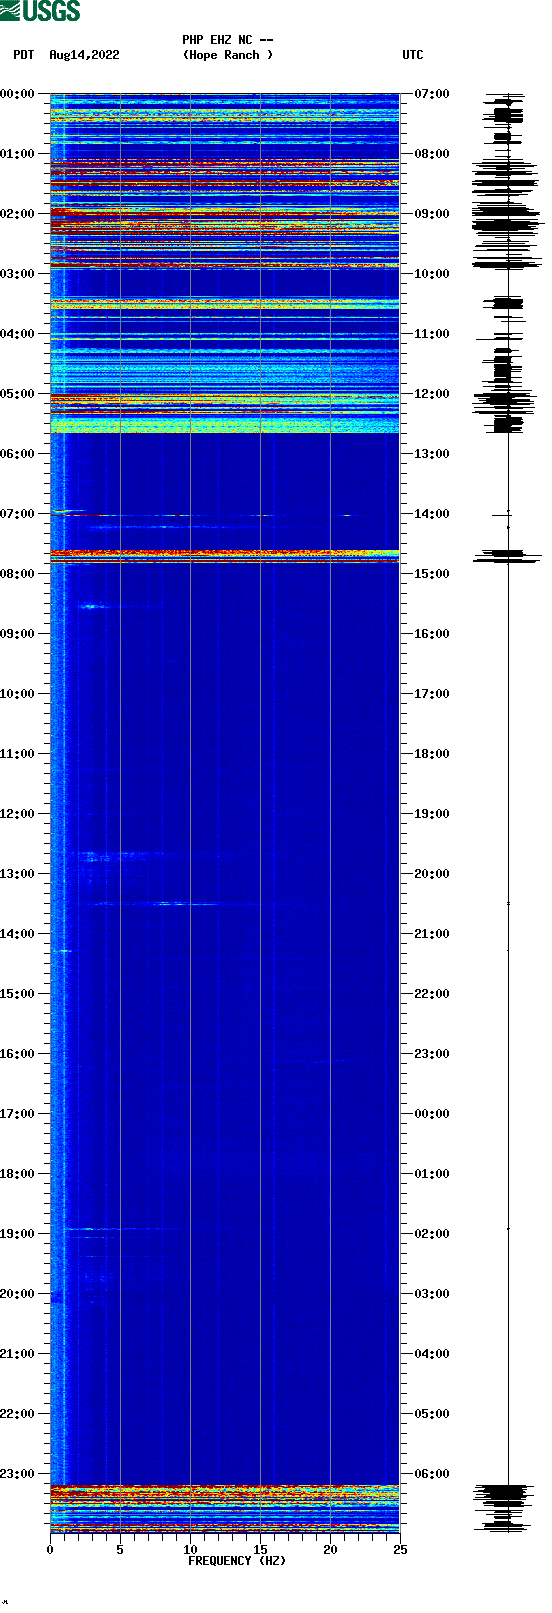Click the 04:00 PDT time label
The width and height of the screenshot is (552, 1613).
tap(17, 334)
